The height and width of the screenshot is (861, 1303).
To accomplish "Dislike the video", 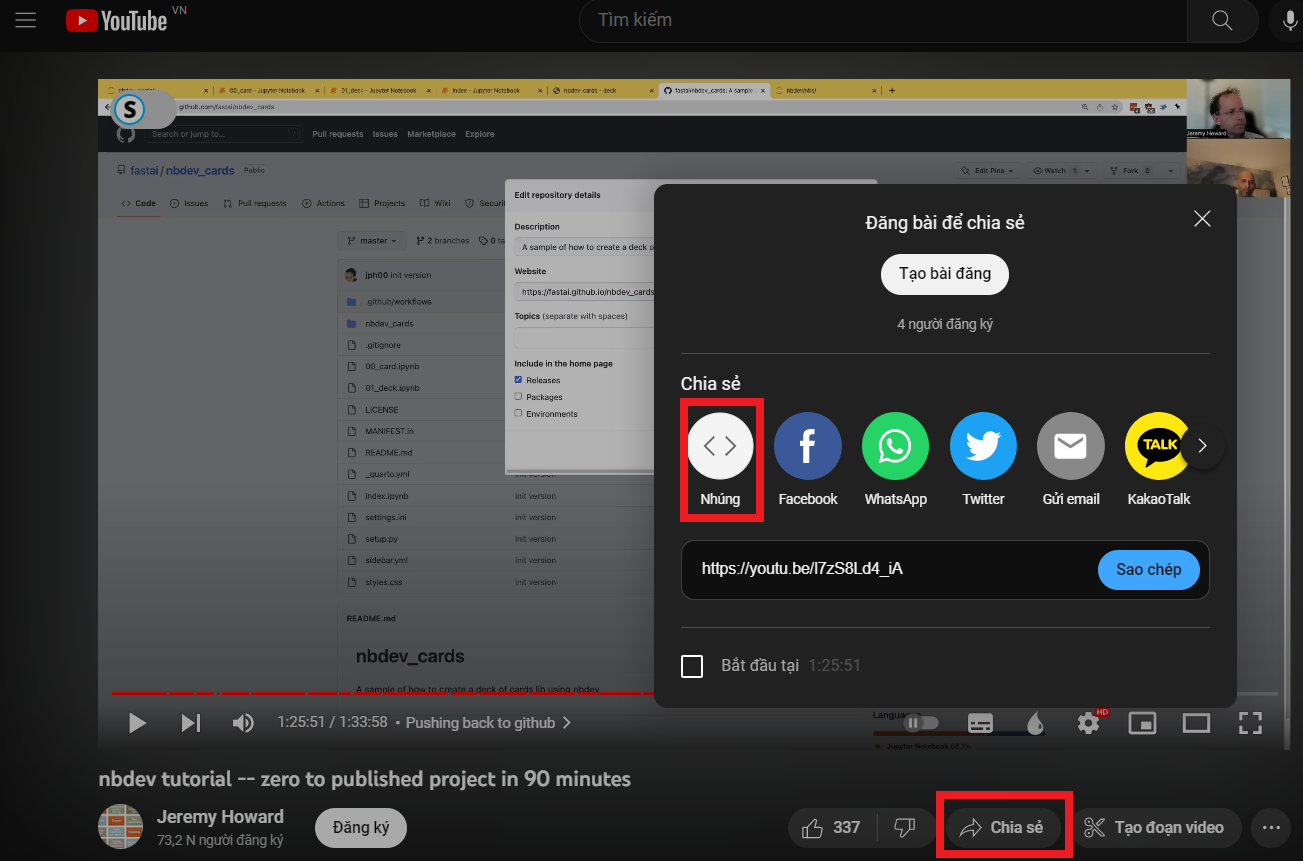I will click(905, 828).
